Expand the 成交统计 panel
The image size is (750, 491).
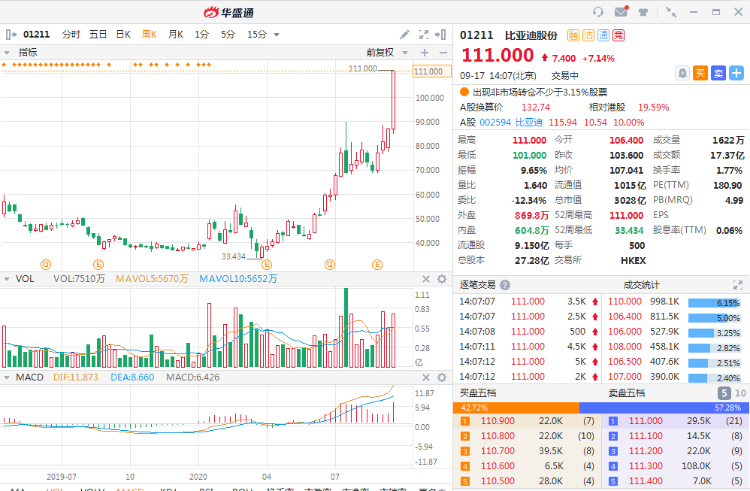click(x=738, y=285)
